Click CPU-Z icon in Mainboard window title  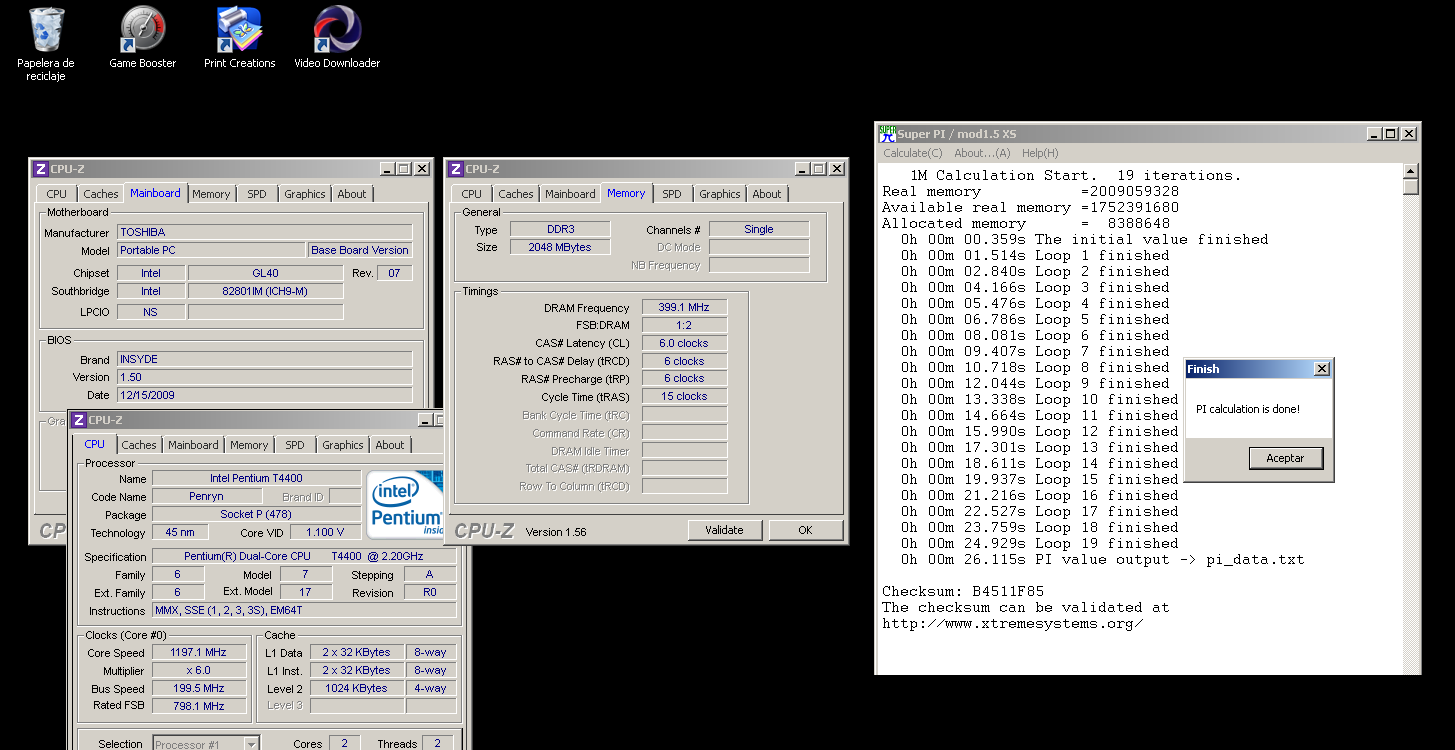pyautogui.click(x=41, y=169)
